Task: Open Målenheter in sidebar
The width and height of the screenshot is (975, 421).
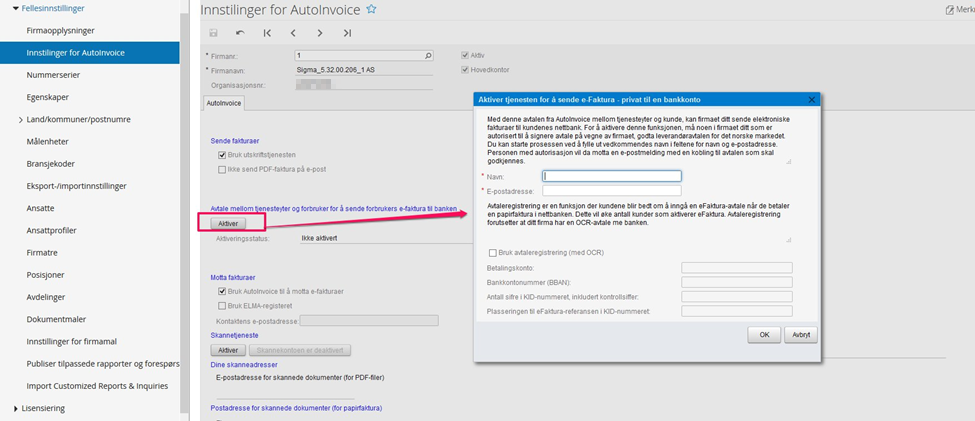Action: click(x=47, y=141)
